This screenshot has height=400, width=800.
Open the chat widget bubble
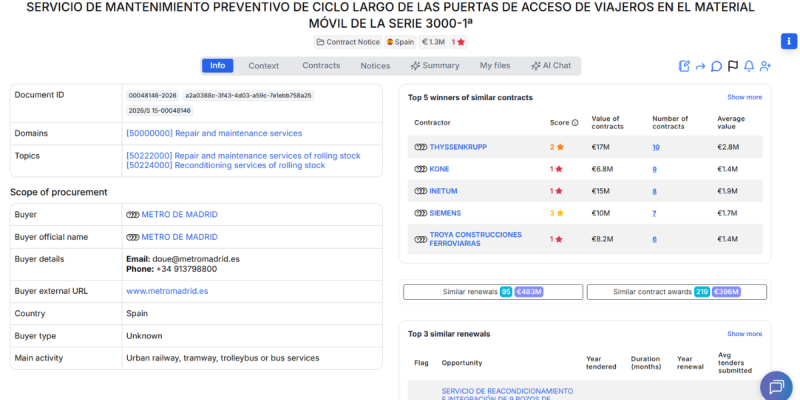click(x=776, y=386)
